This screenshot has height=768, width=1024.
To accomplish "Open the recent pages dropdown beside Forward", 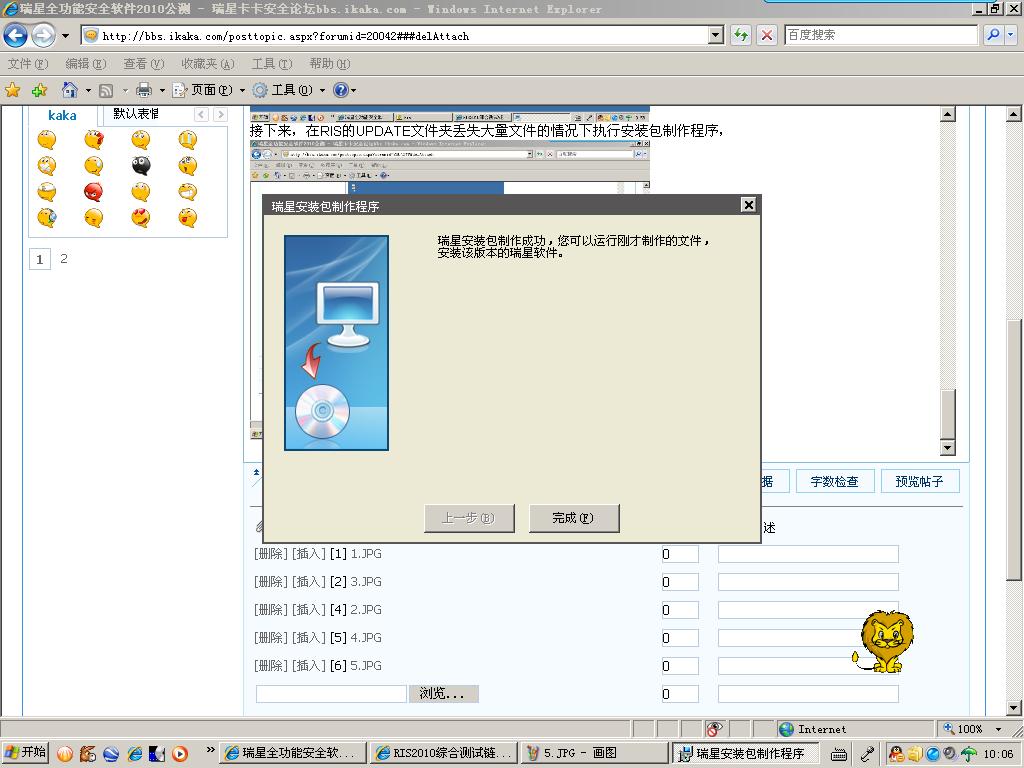I will (x=65, y=36).
